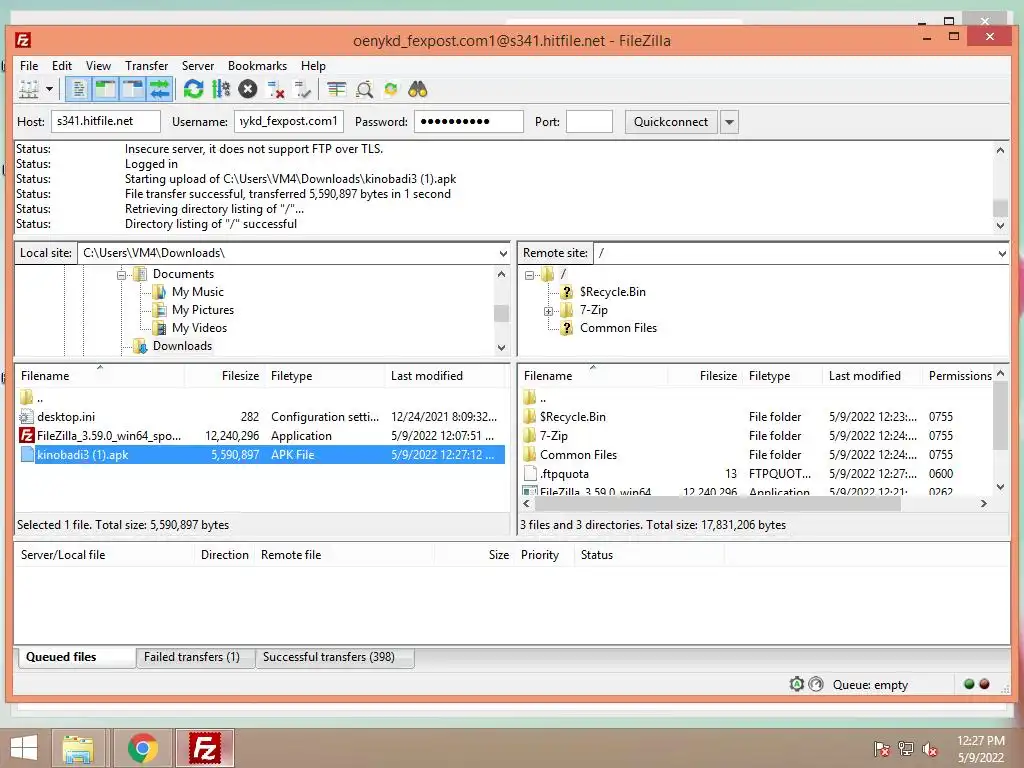Image resolution: width=1024 pixels, height=768 pixels.
Task: Click the local tree scrollbar up arrow
Action: tap(502, 274)
